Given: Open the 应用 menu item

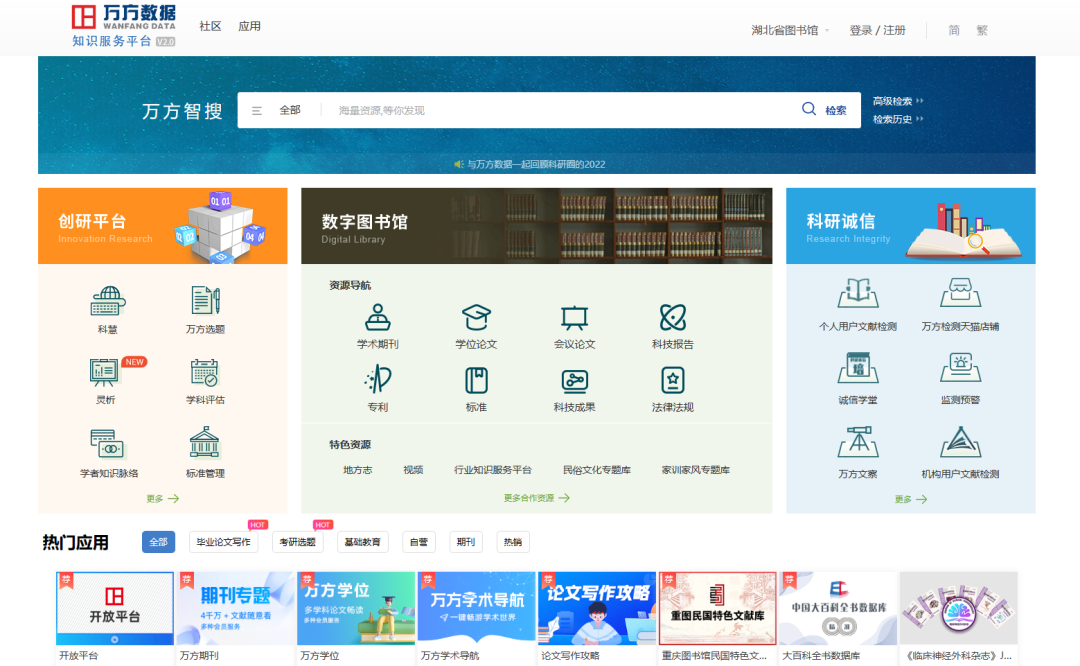Looking at the screenshot, I should coord(249,26).
